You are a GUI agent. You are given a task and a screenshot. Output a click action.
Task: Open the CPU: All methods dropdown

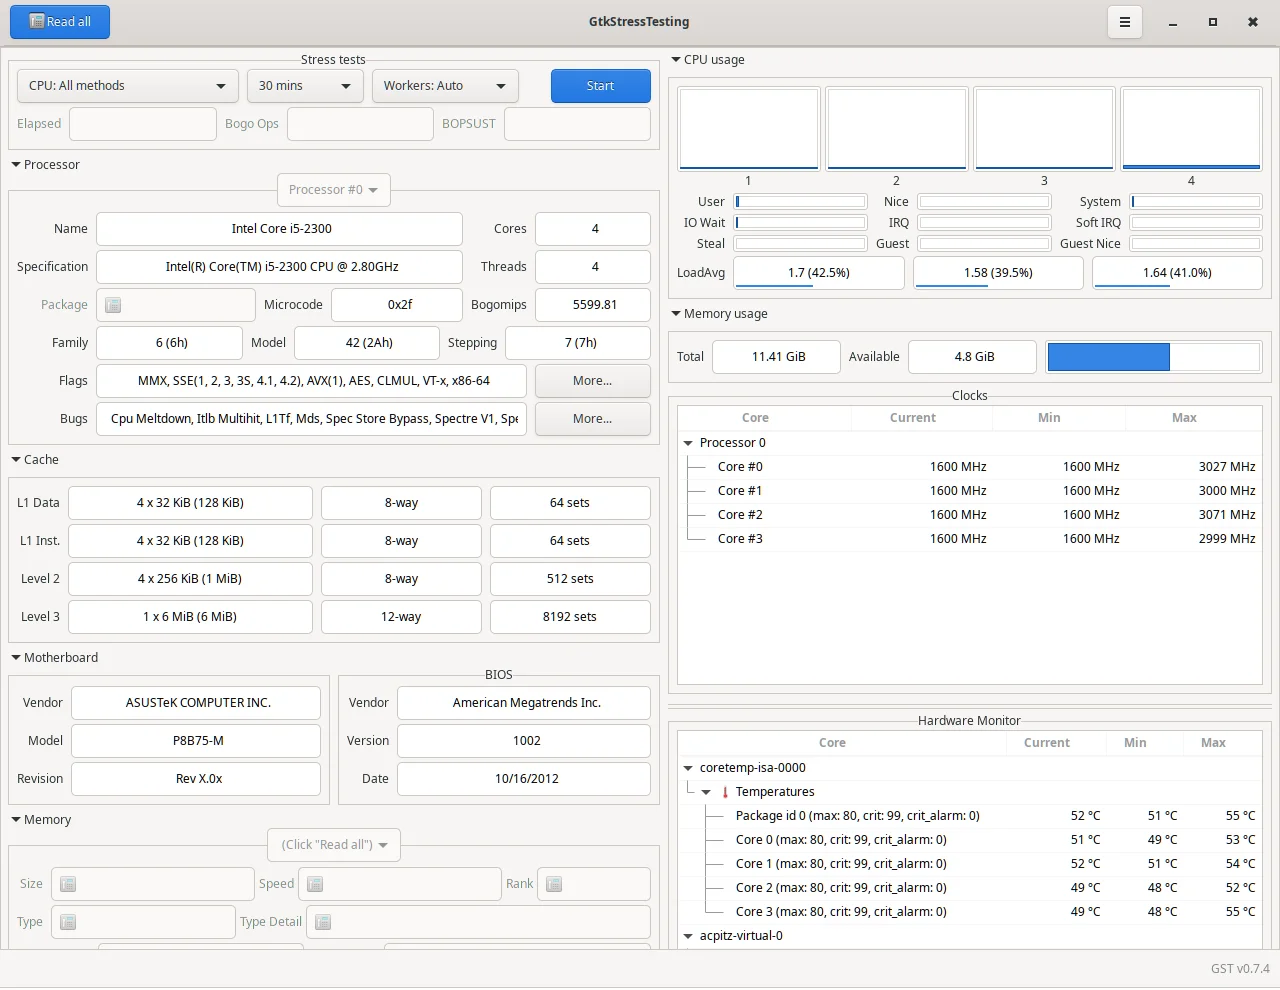click(128, 86)
